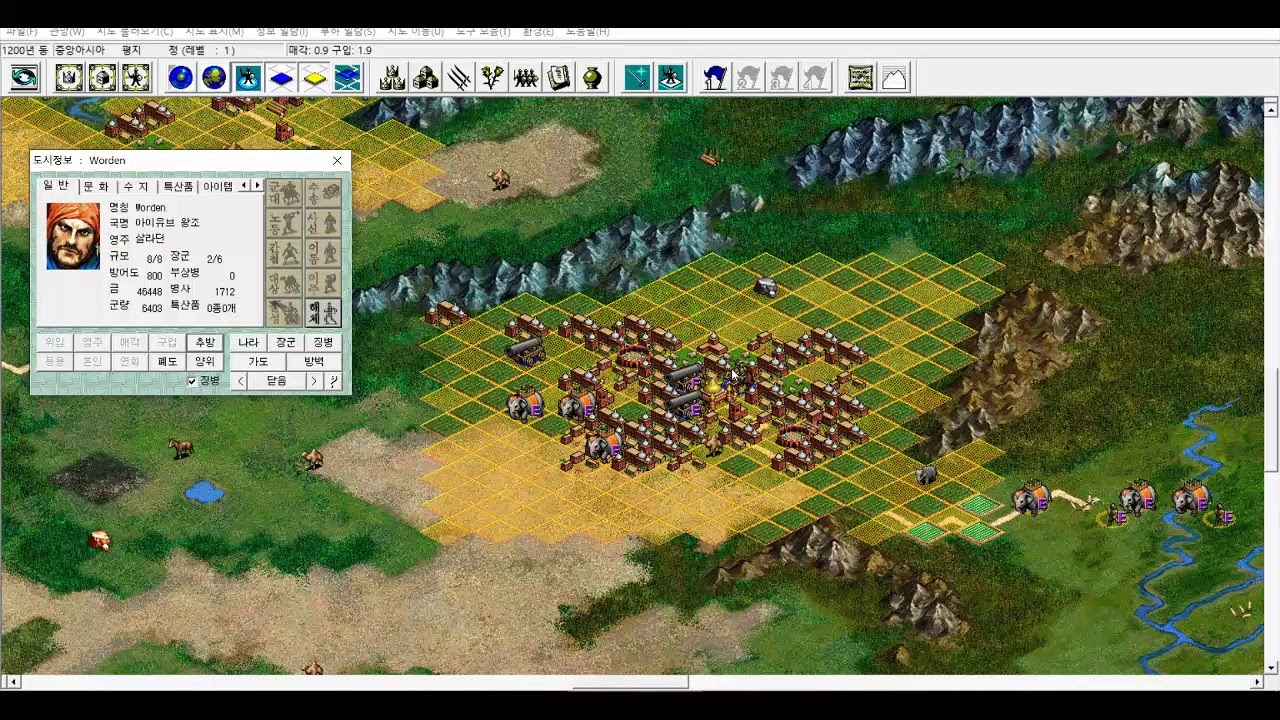Image resolution: width=1280 pixels, height=720 pixels.
Task: Click the 대상 caravan icon in city panel
Action: (x=284, y=283)
